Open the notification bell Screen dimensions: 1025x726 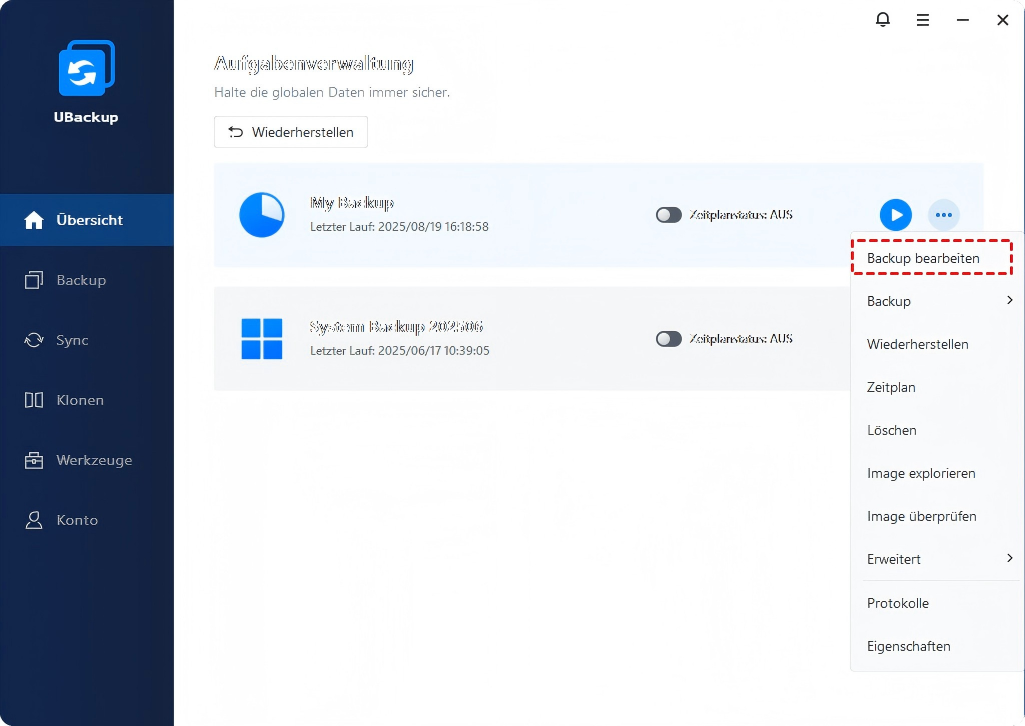882,19
